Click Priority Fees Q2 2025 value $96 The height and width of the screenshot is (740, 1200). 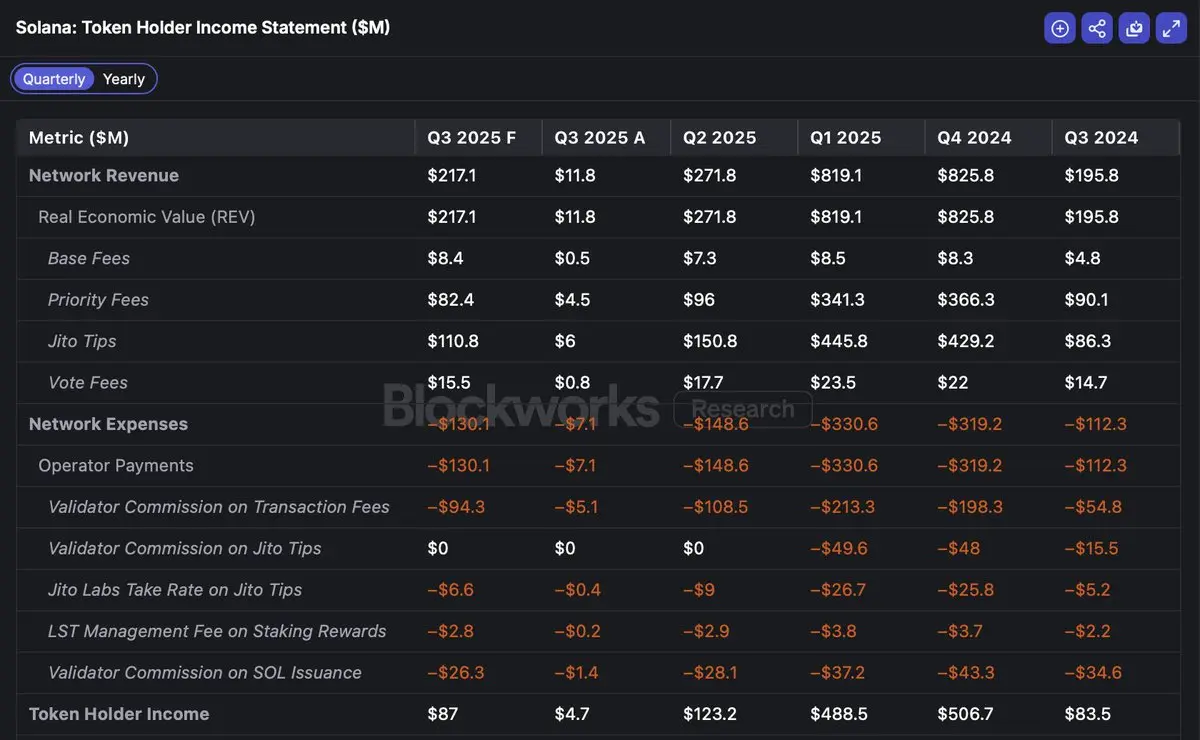pyautogui.click(x=699, y=300)
